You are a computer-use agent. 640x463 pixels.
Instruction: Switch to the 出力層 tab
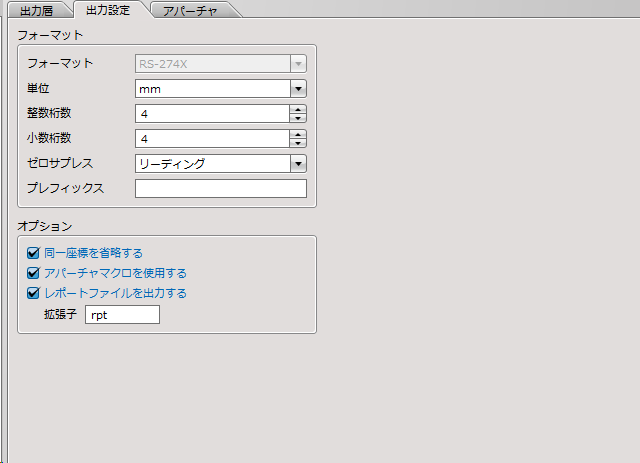click(x=38, y=10)
